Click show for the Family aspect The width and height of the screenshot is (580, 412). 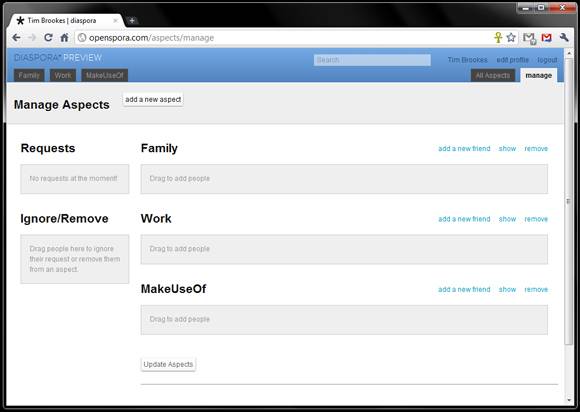pos(507,148)
